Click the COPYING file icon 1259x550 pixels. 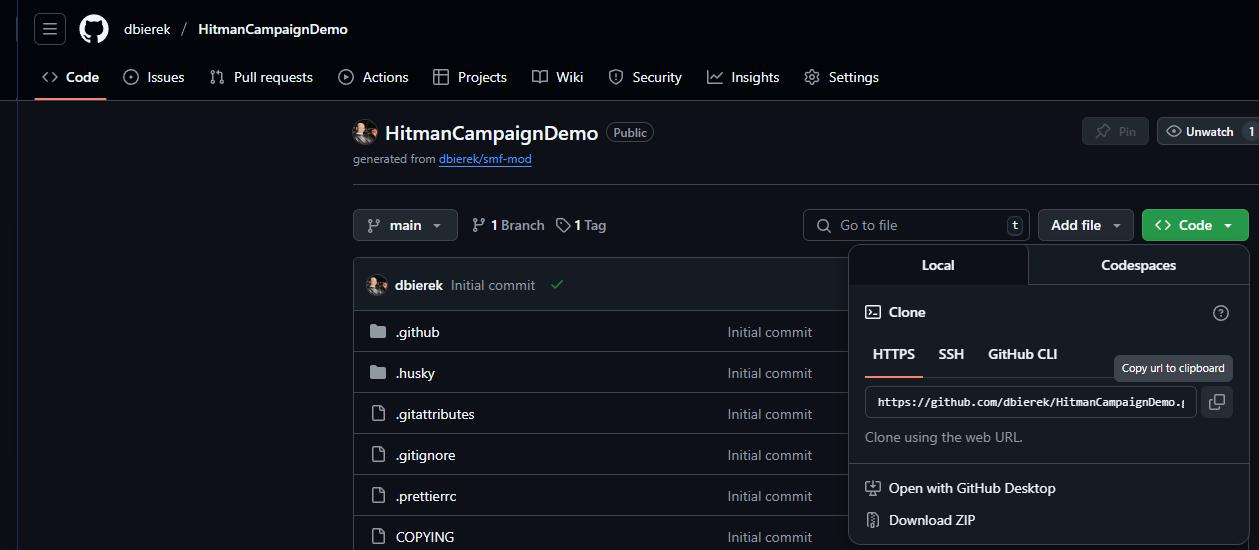click(378, 536)
